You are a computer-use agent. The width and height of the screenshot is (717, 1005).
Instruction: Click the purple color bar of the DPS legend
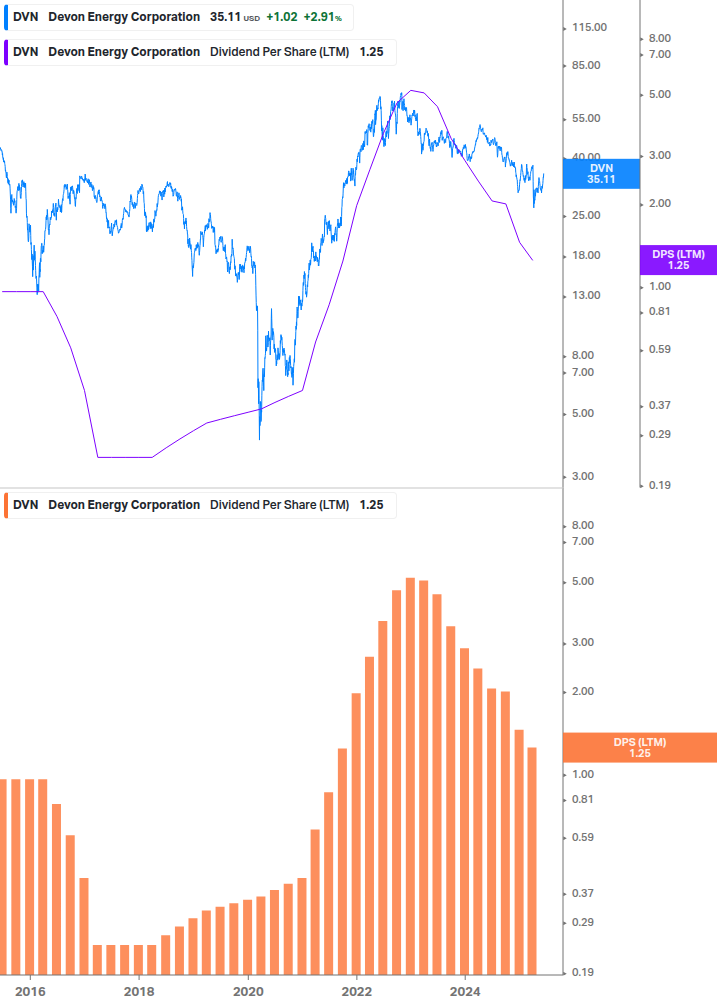[6, 53]
